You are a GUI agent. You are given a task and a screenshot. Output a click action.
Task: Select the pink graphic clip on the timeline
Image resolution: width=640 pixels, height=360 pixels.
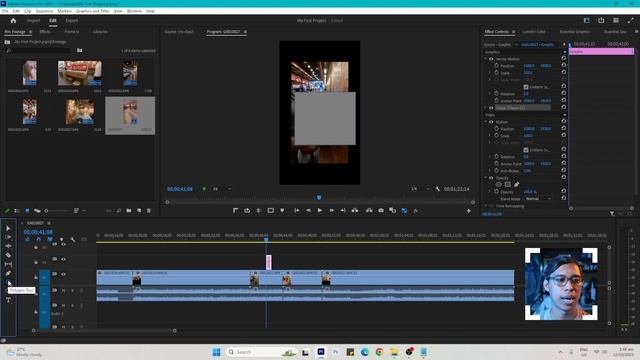[269, 262]
